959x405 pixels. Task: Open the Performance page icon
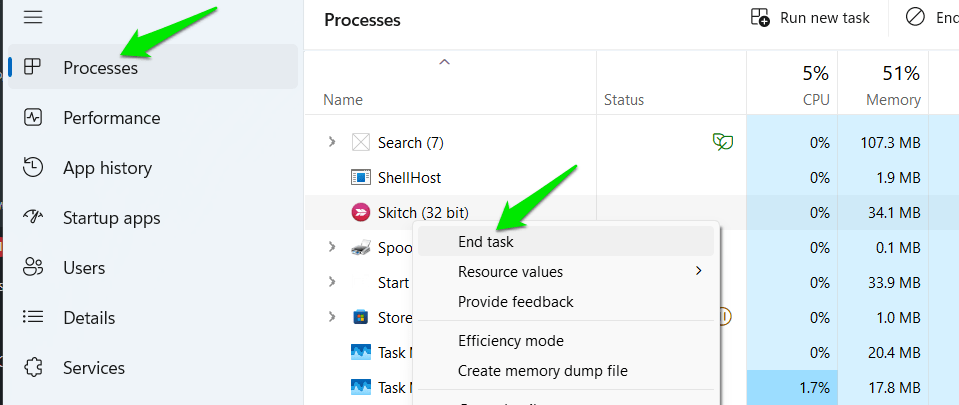click(33, 117)
